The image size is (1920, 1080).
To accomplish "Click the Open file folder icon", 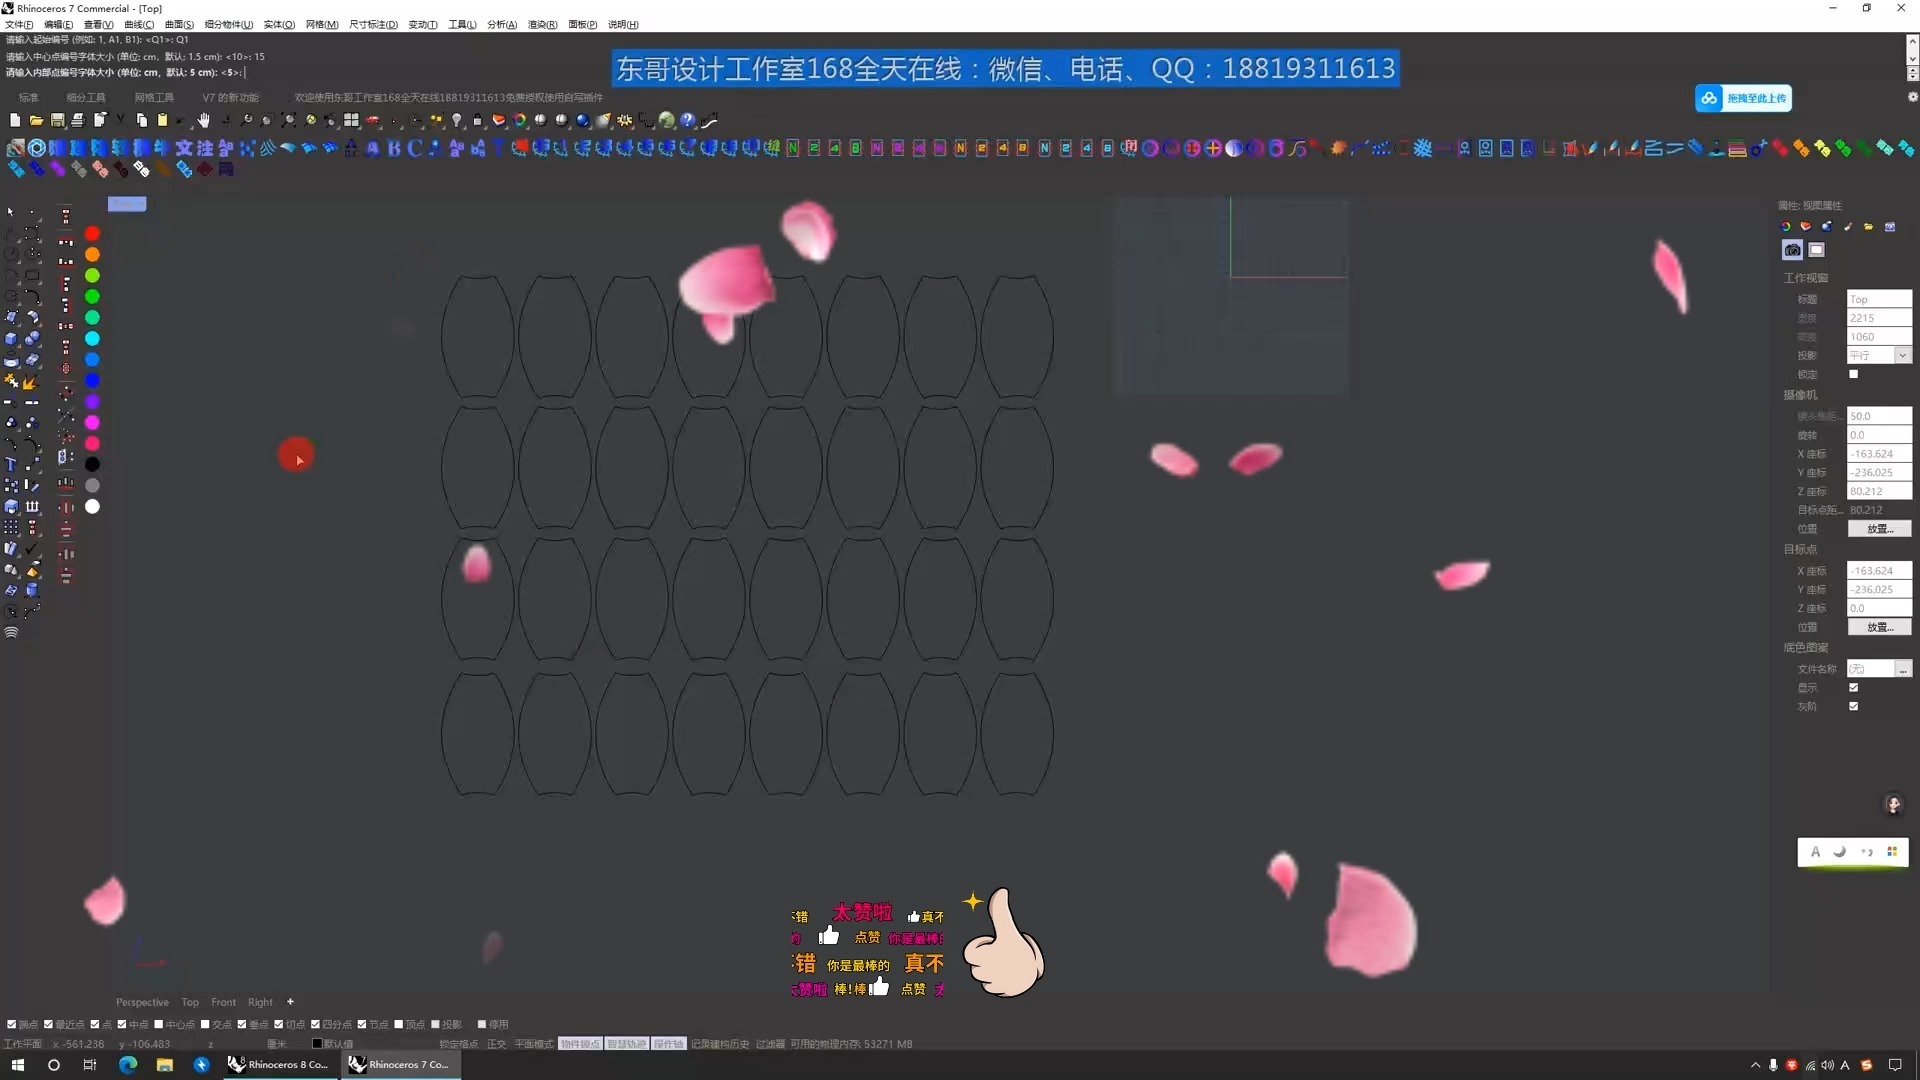I will tap(36, 120).
